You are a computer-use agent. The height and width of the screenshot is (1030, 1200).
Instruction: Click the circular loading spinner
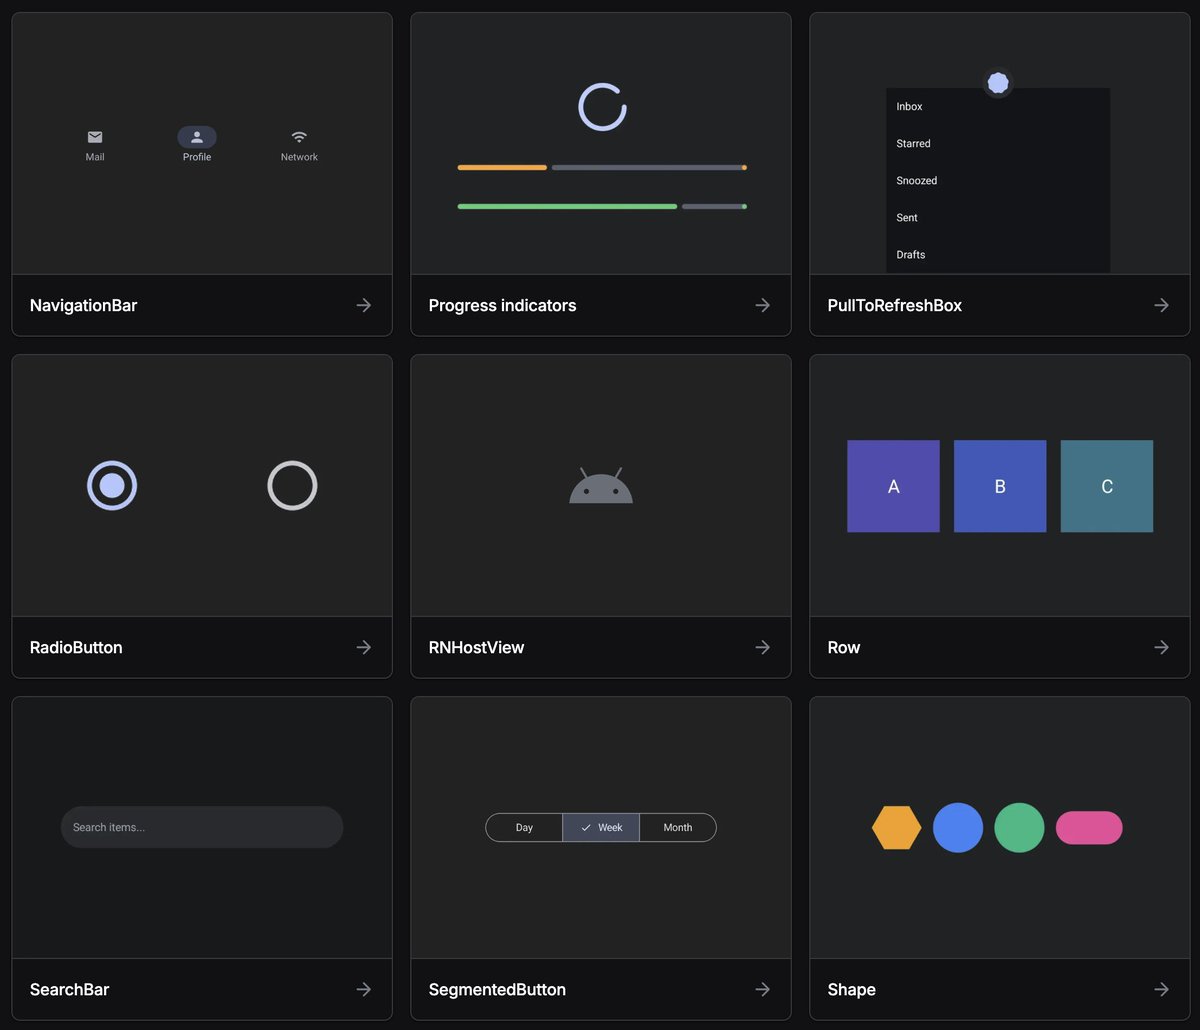(x=602, y=107)
